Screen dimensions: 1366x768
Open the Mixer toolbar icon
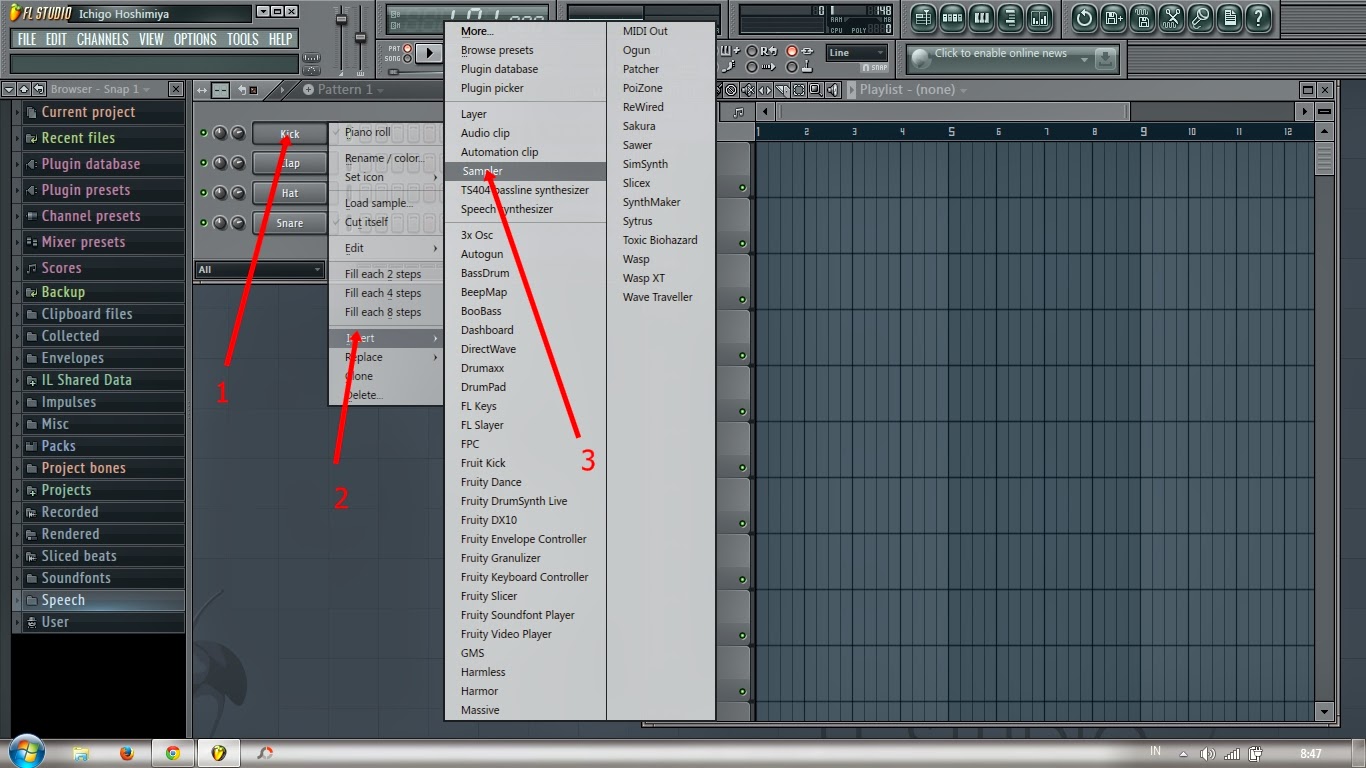pyautogui.click(x=1039, y=18)
